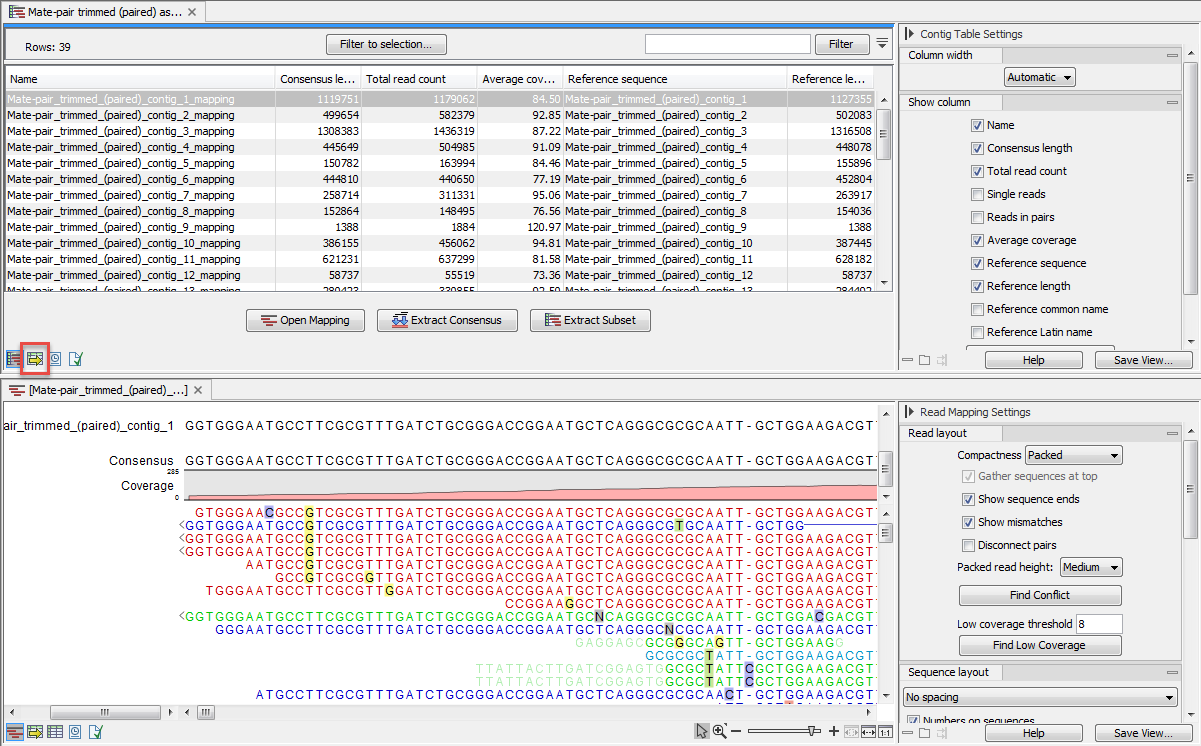The width and height of the screenshot is (1201, 746).
Task: Disable the Show mismatches checkbox
Action: pos(968,521)
